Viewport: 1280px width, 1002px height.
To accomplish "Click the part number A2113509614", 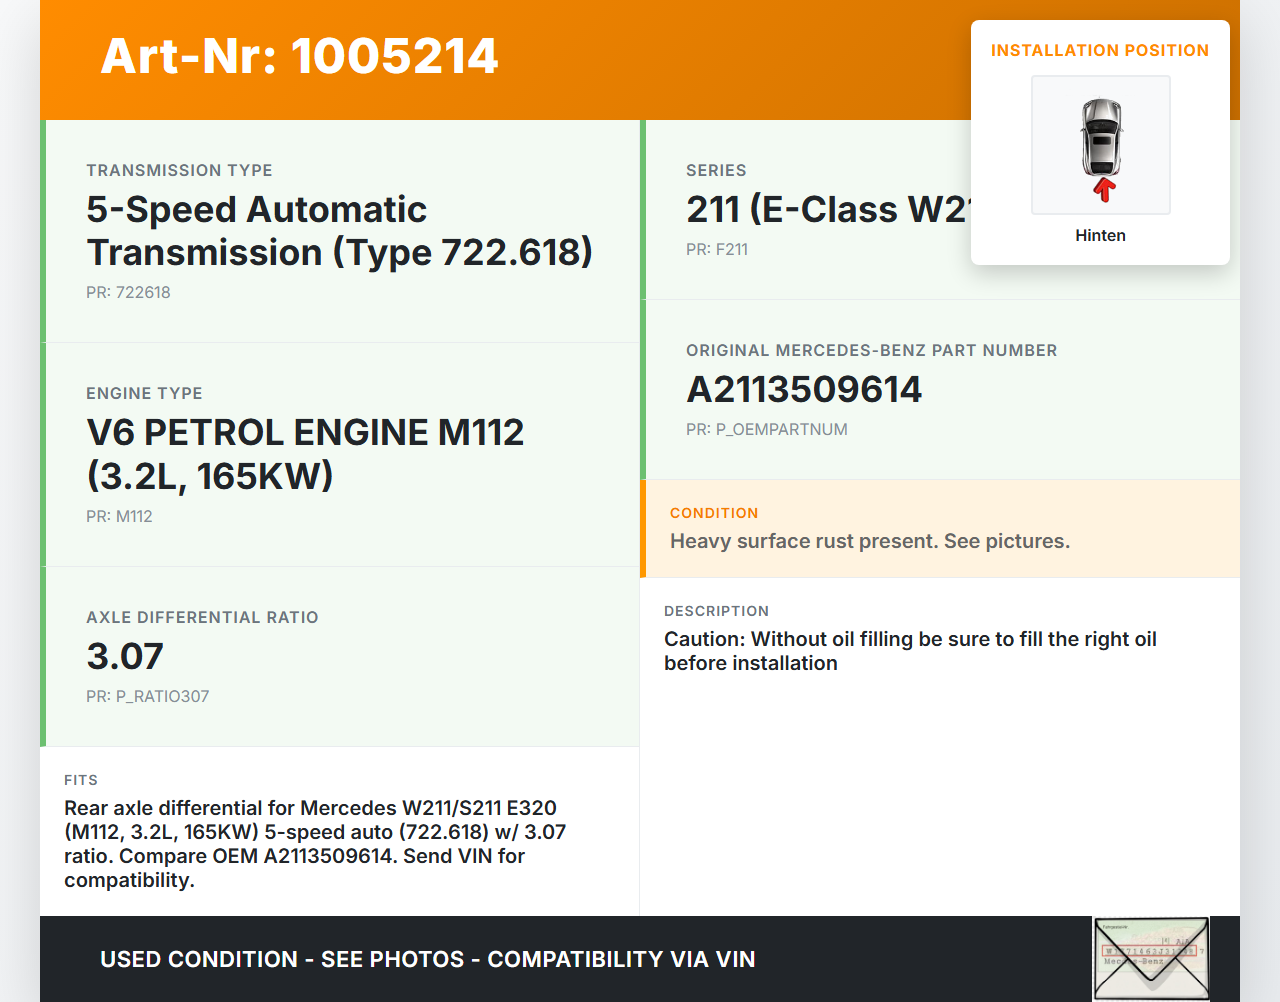I will point(804,389).
